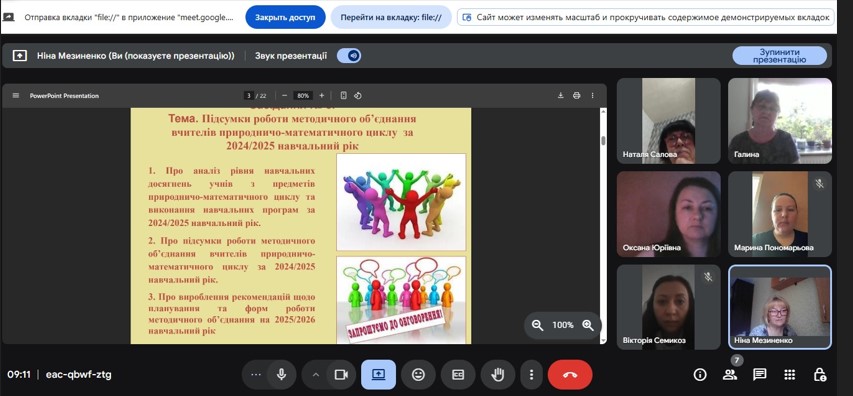Open meeting details info icon
Viewport: 853px width, 396px height.
700,375
